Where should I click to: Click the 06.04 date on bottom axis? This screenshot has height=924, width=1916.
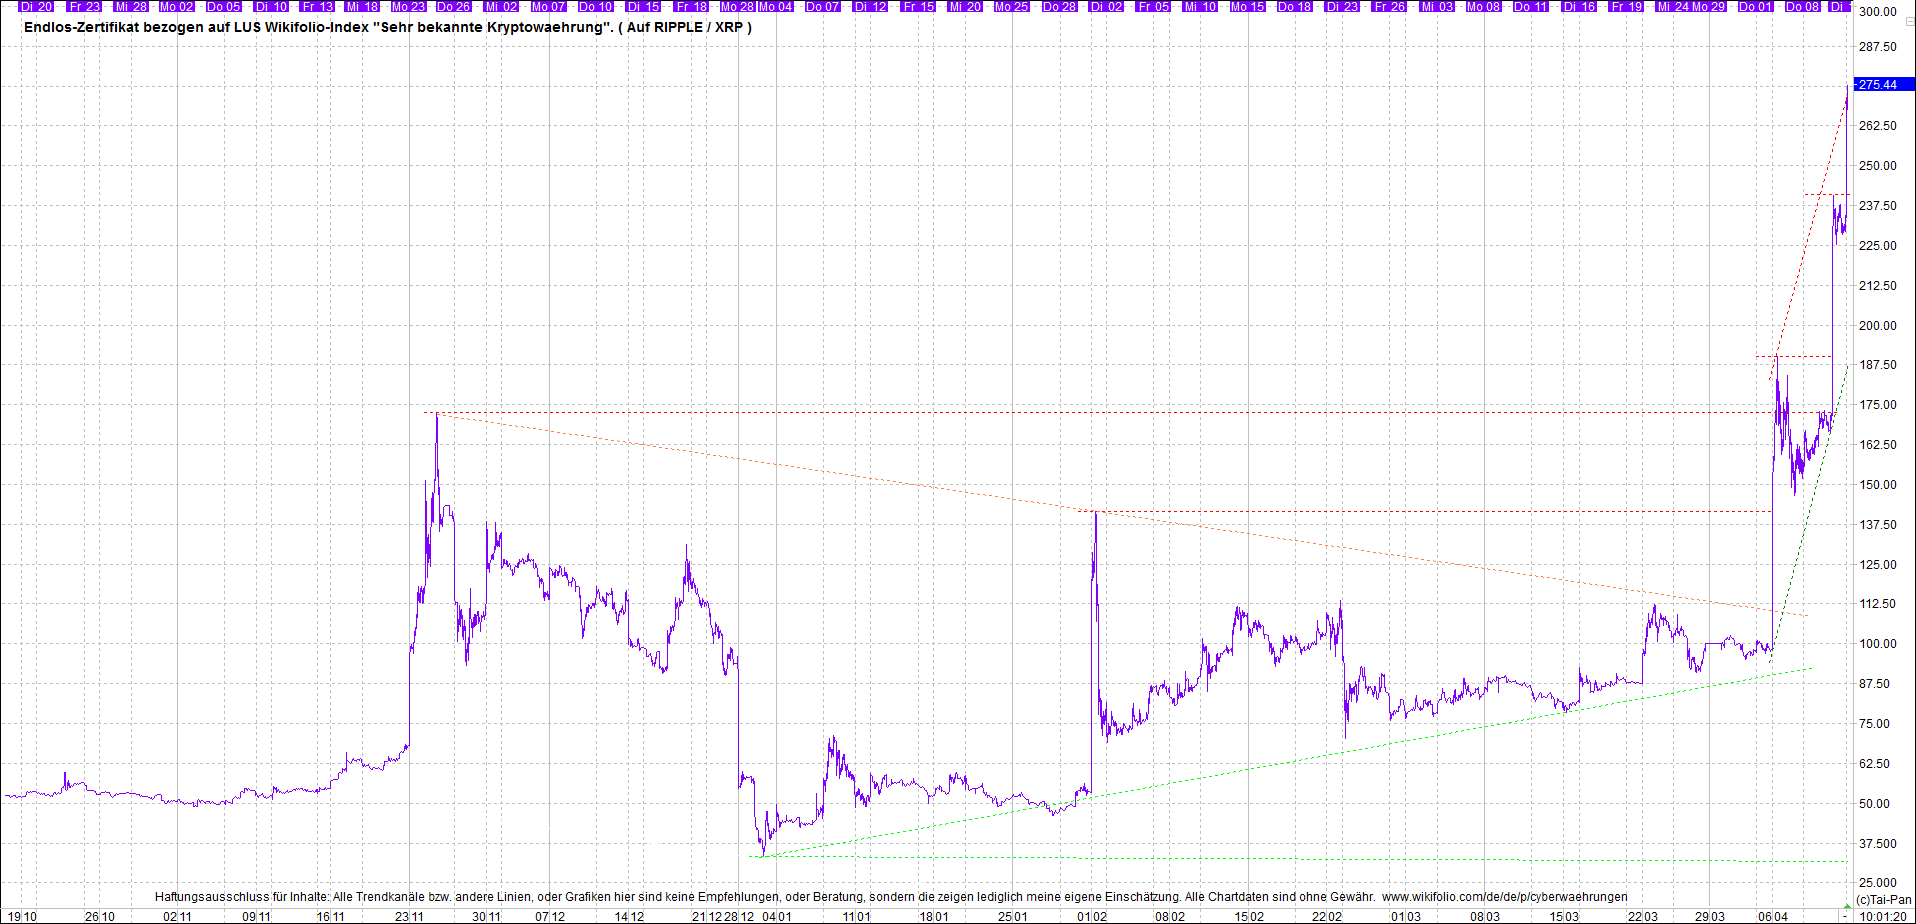point(1773,916)
